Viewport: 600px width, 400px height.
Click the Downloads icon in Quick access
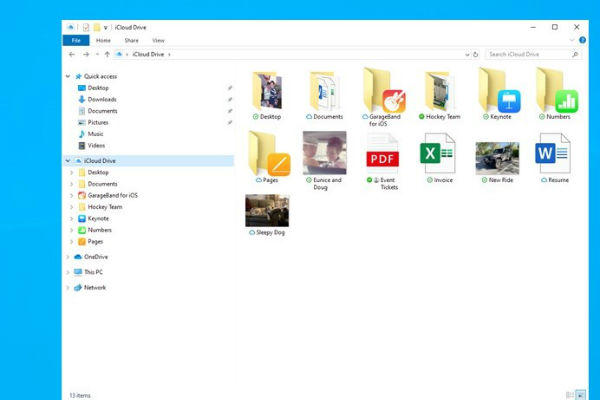click(82, 99)
